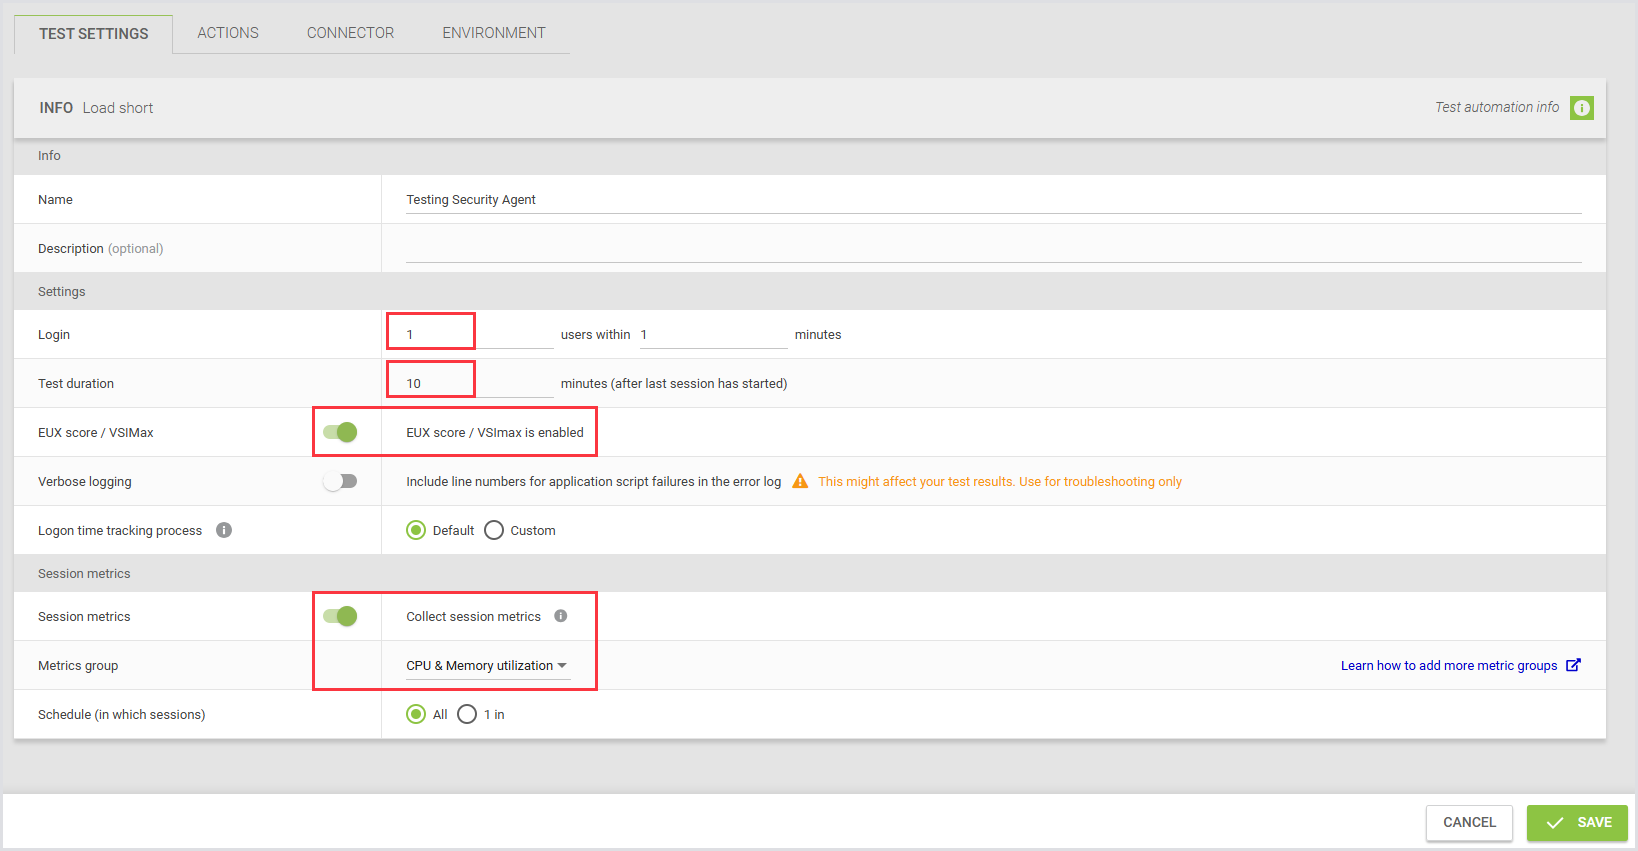Screen dimensions: 1638x851
Task: Select the All sessions schedule option
Action: pyautogui.click(x=416, y=714)
